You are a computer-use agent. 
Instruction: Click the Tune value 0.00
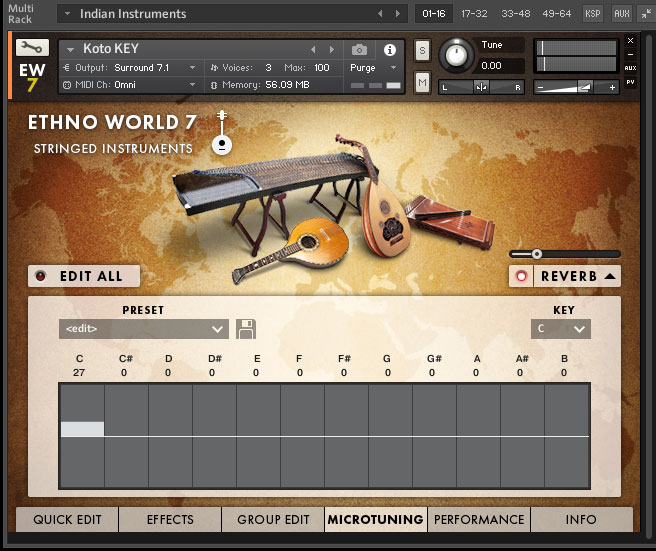[x=492, y=66]
